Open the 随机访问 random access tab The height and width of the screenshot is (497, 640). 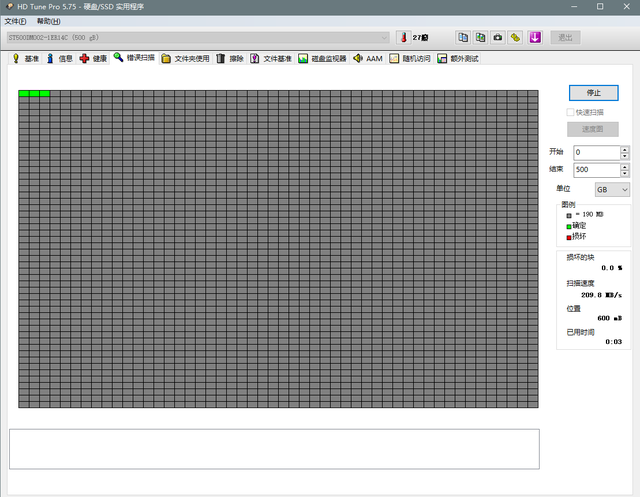(x=410, y=59)
